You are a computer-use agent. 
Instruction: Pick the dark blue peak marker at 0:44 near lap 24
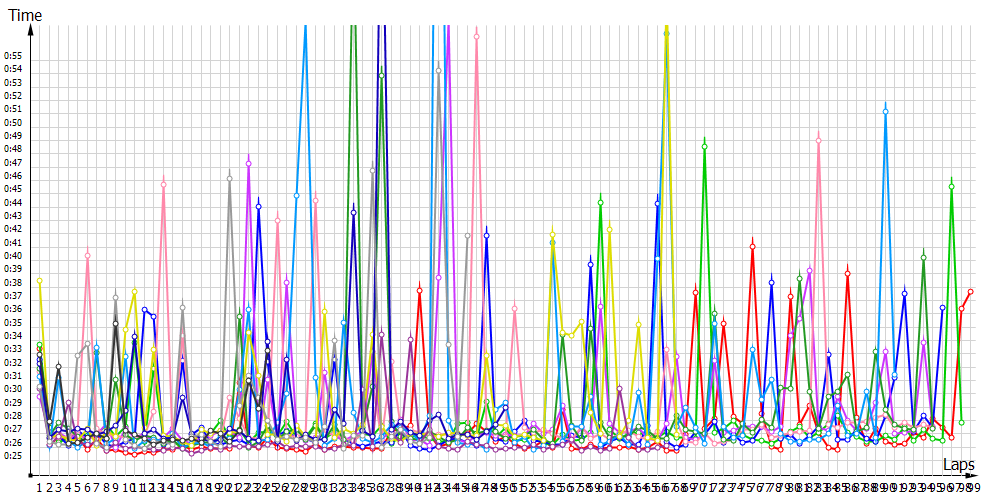point(258,205)
